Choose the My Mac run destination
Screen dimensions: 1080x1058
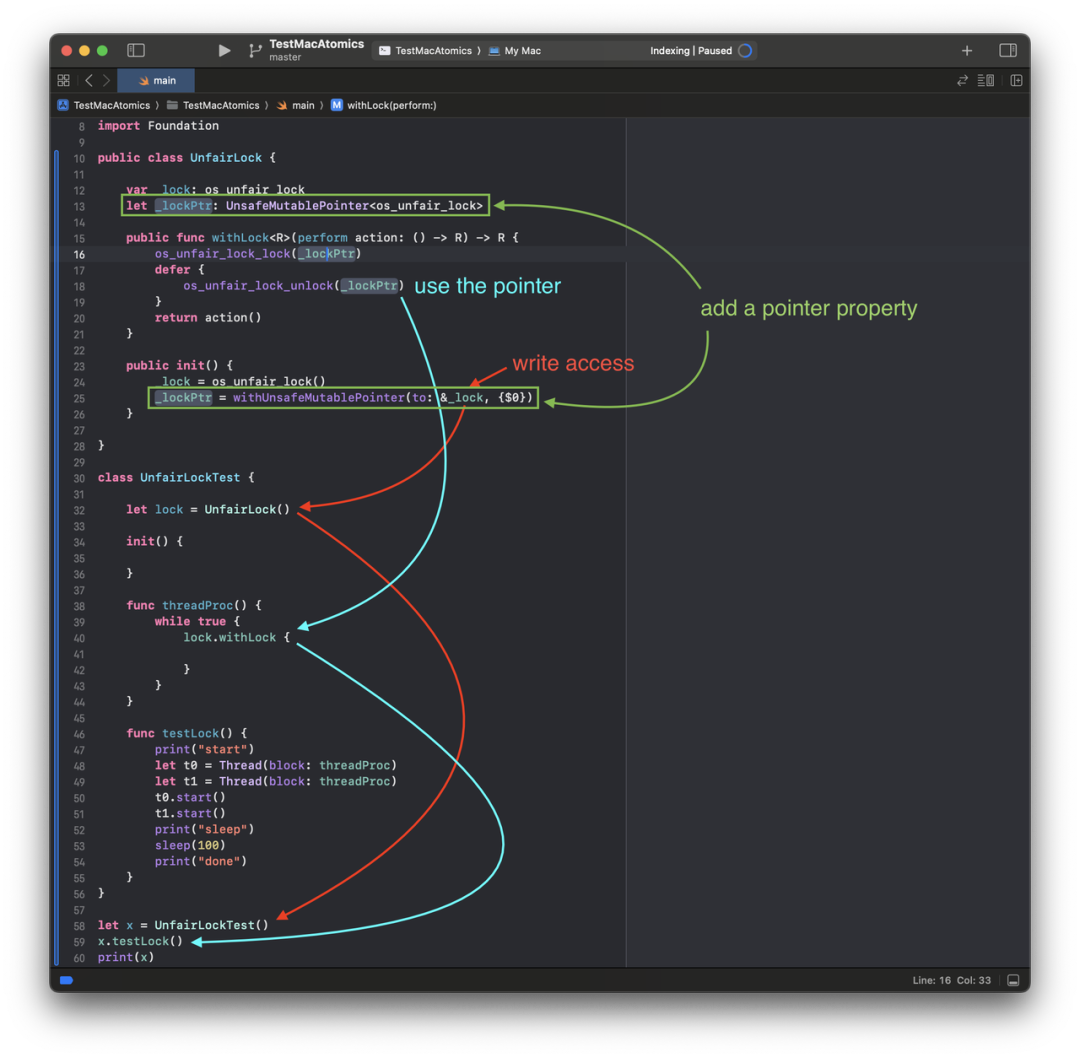(515, 51)
